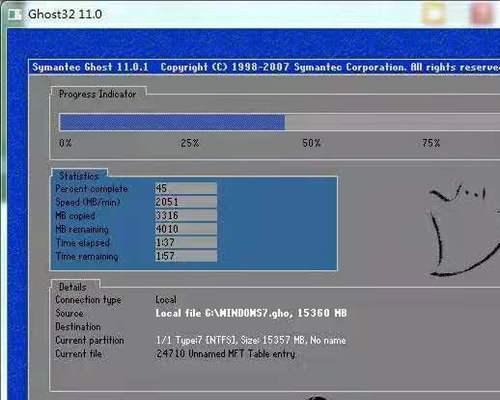Click the Ghost mascot drawing
500x400 pixels.
point(464,230)
